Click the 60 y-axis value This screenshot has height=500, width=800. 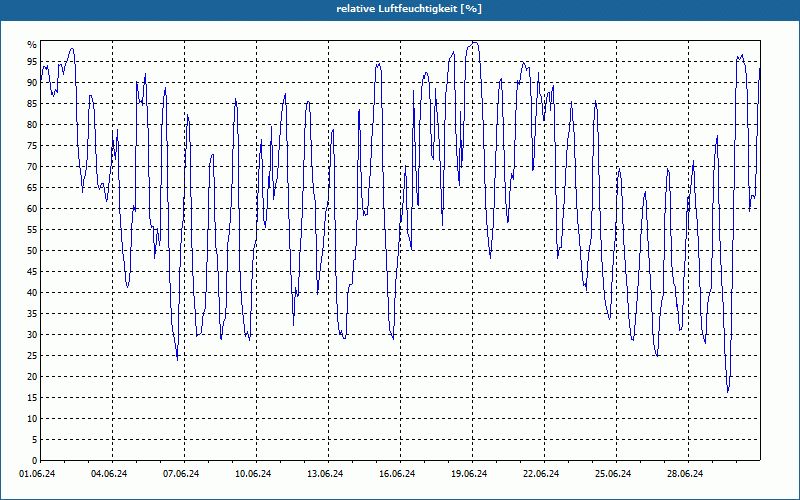click(x=32, y=209)
